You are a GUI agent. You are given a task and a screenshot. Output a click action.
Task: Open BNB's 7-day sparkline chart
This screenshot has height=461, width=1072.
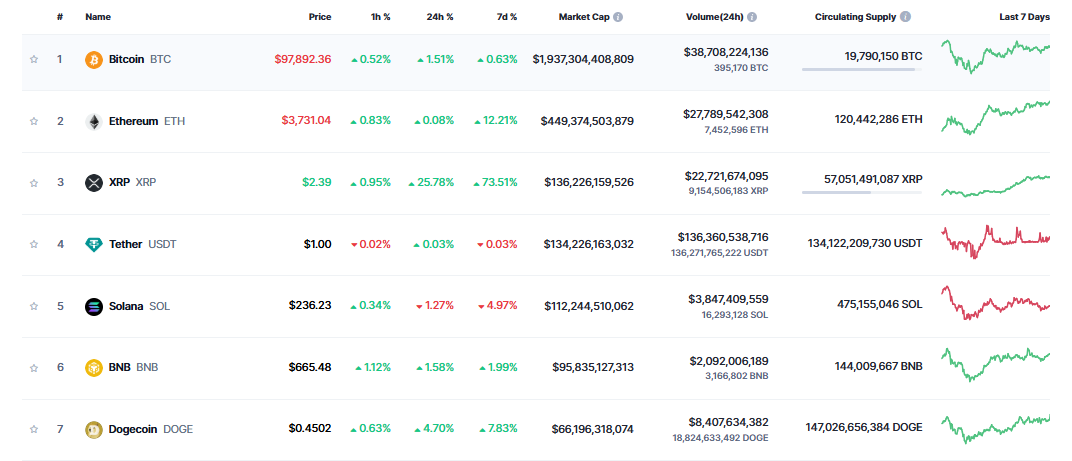pos(995,364)
